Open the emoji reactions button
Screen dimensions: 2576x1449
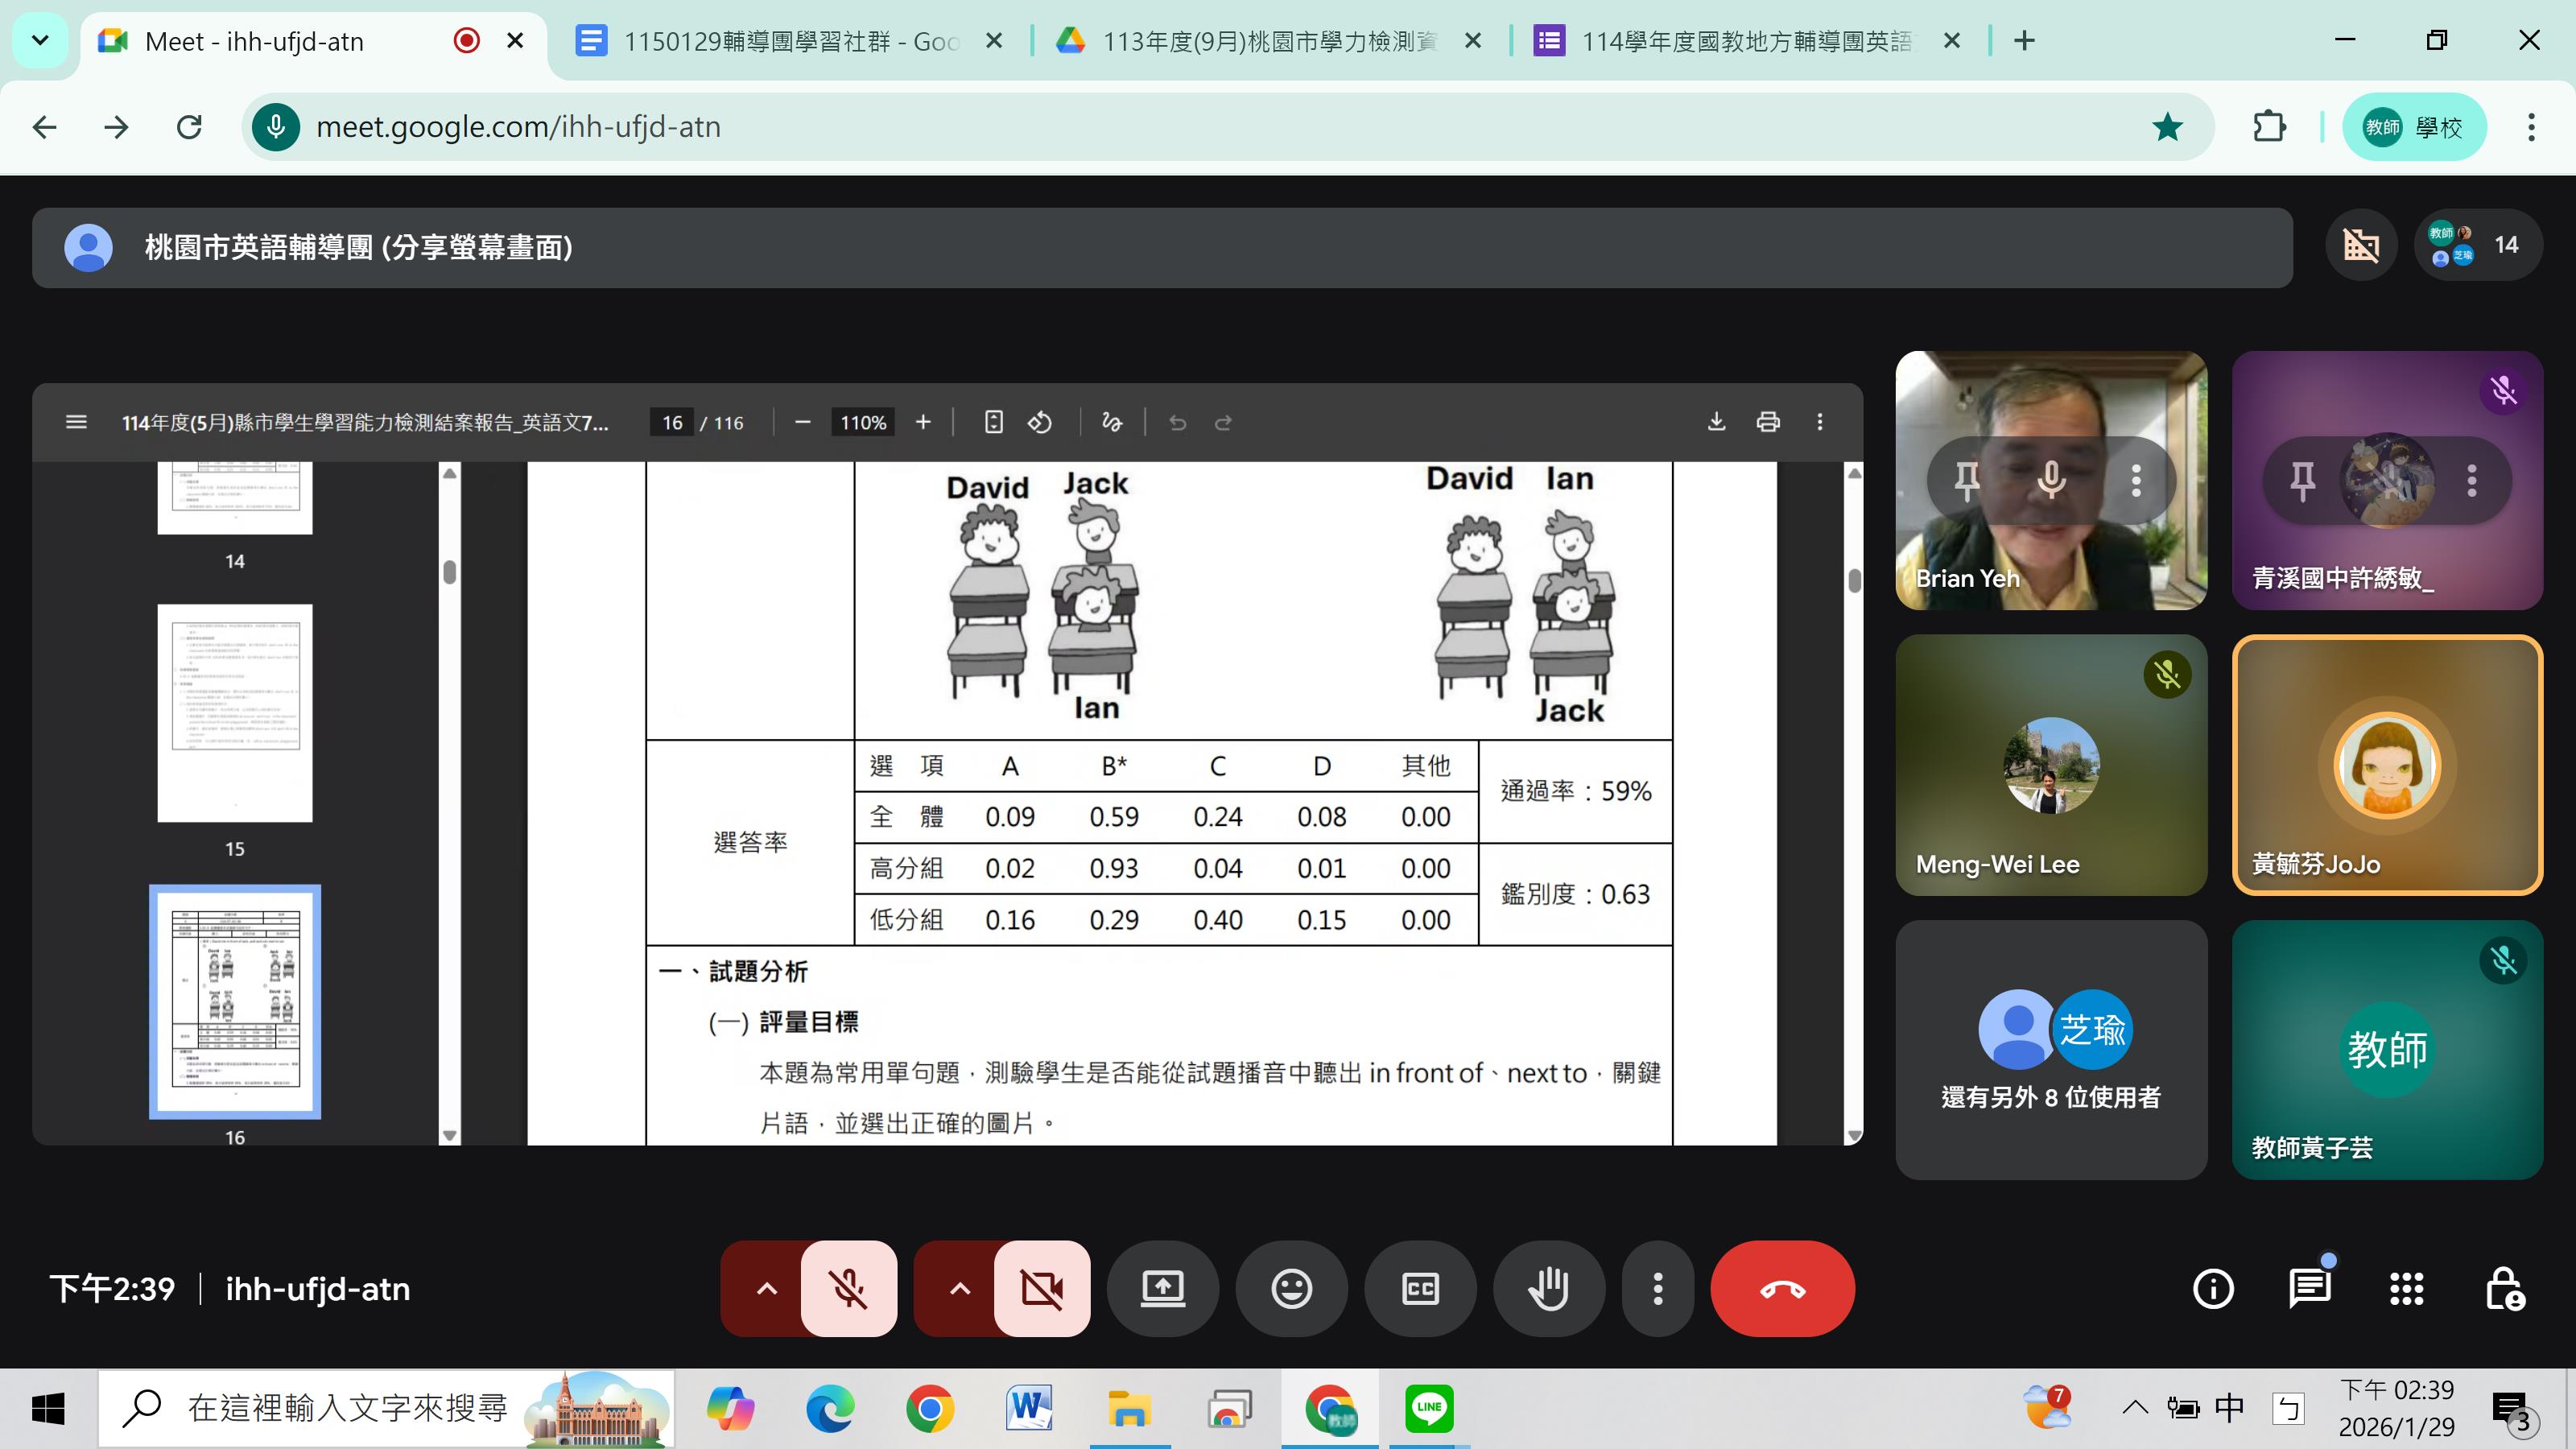[x=1291, y=1288]
